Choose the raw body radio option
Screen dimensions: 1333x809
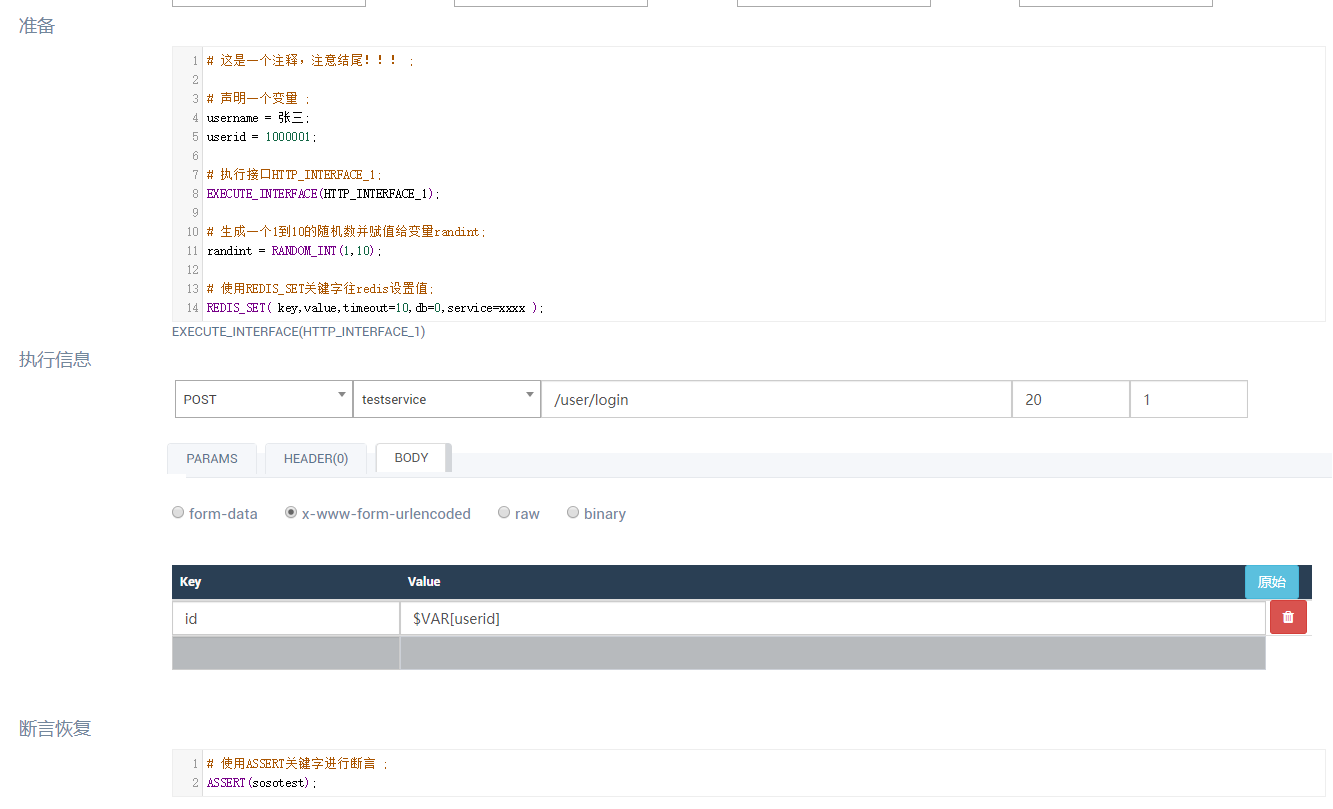coord(504,512)
